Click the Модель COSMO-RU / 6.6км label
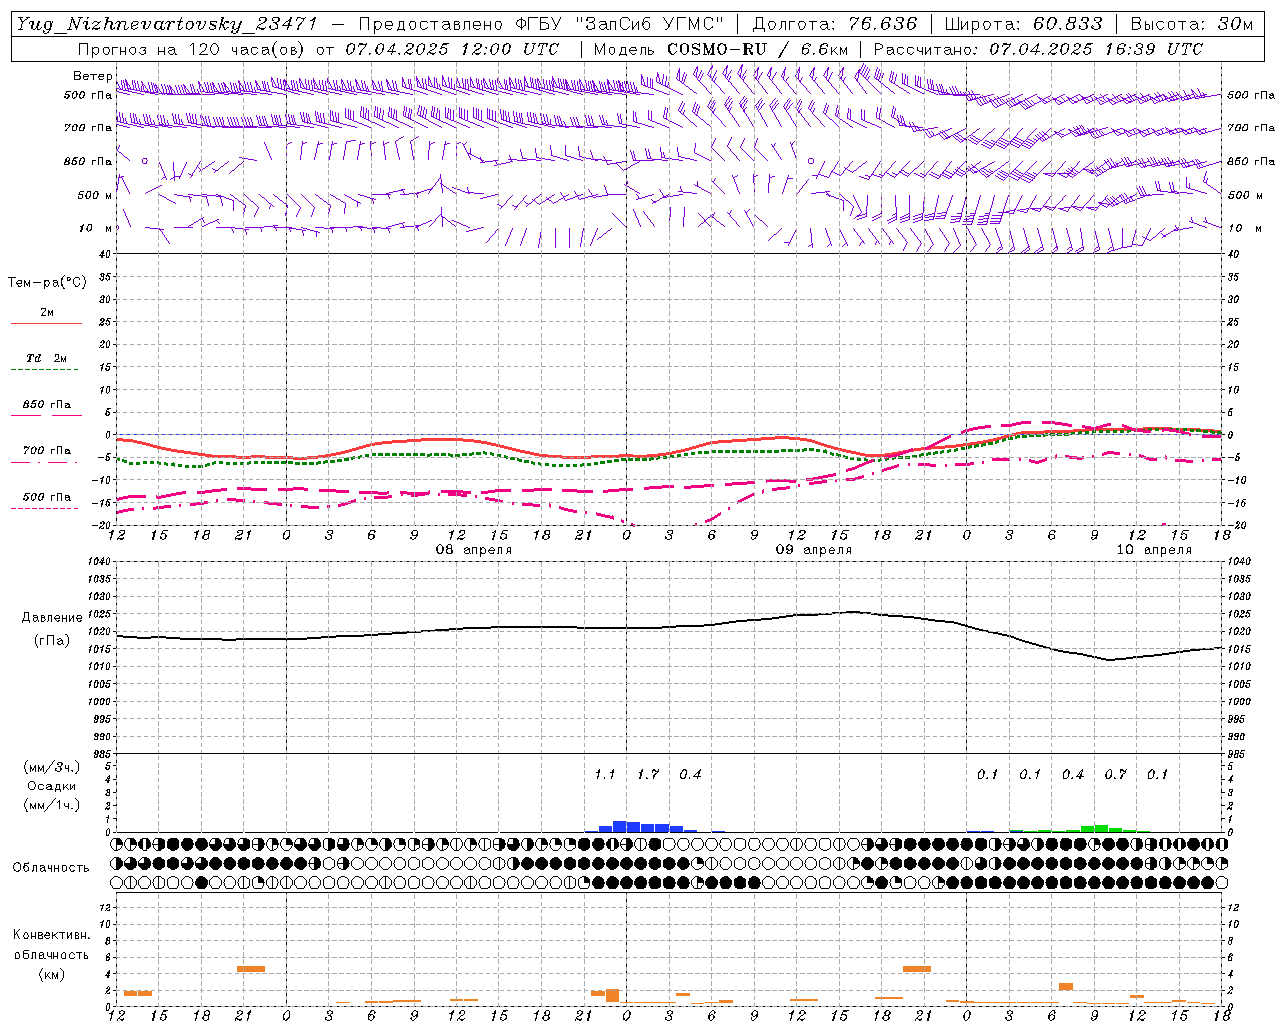 [x=721, y=49]
